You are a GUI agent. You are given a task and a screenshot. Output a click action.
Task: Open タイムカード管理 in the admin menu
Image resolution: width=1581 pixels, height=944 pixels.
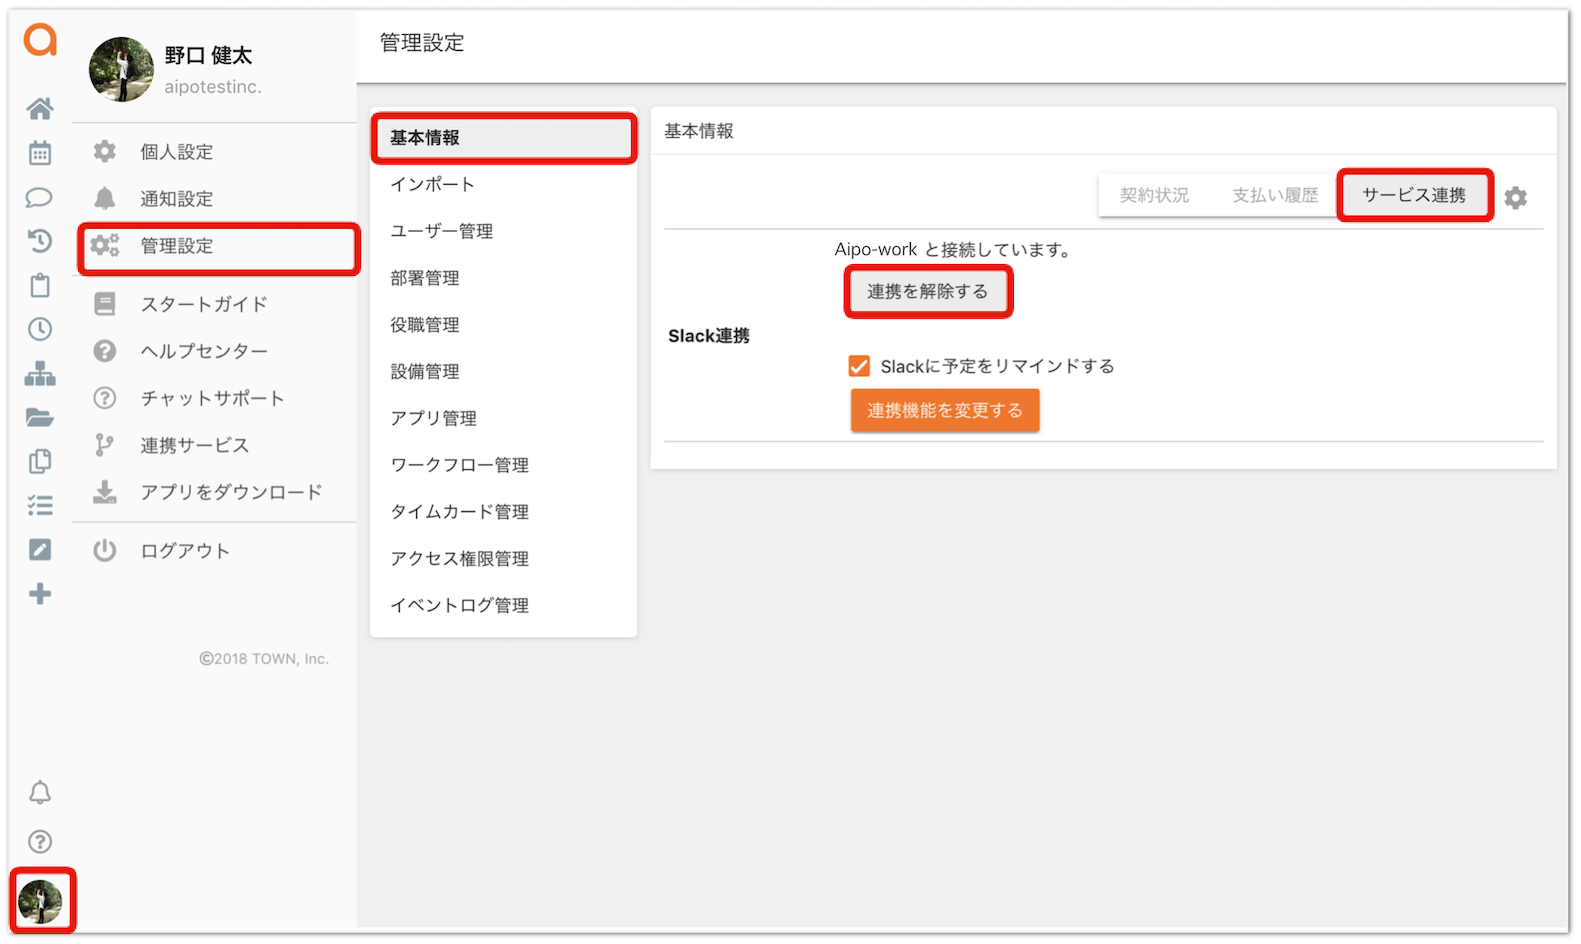(x=504, y=512)
